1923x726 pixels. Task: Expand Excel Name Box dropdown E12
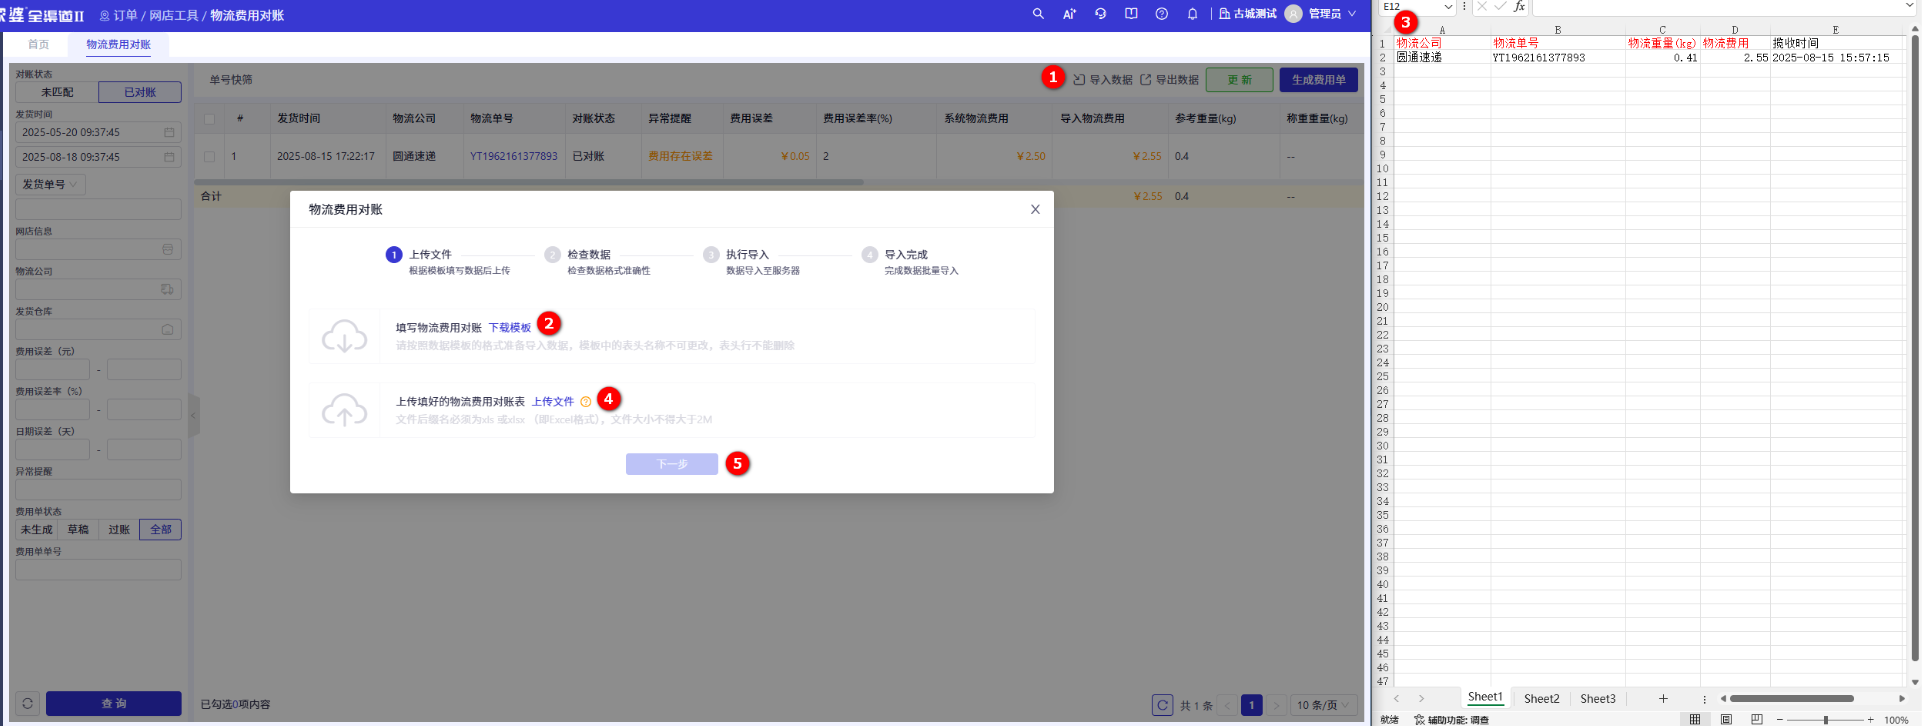1448,7
